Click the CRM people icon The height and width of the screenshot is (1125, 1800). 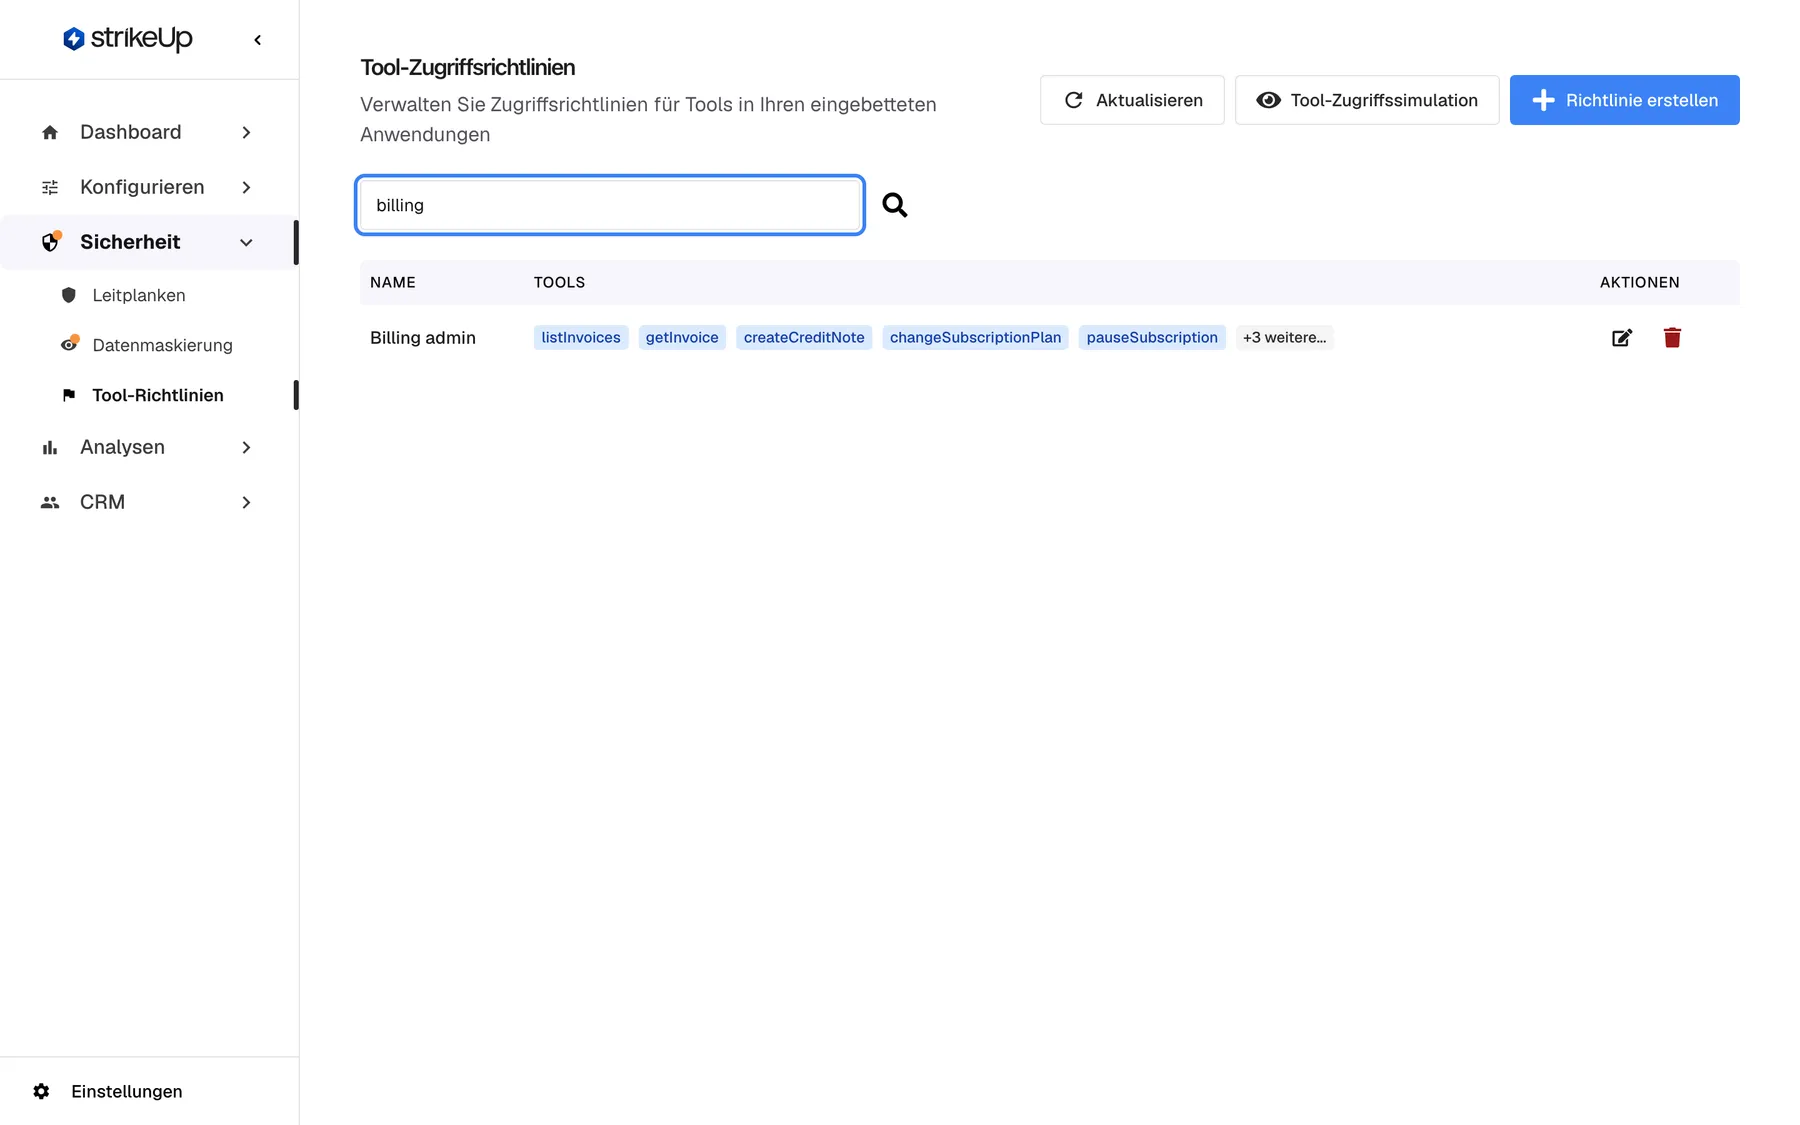(50, 502)
